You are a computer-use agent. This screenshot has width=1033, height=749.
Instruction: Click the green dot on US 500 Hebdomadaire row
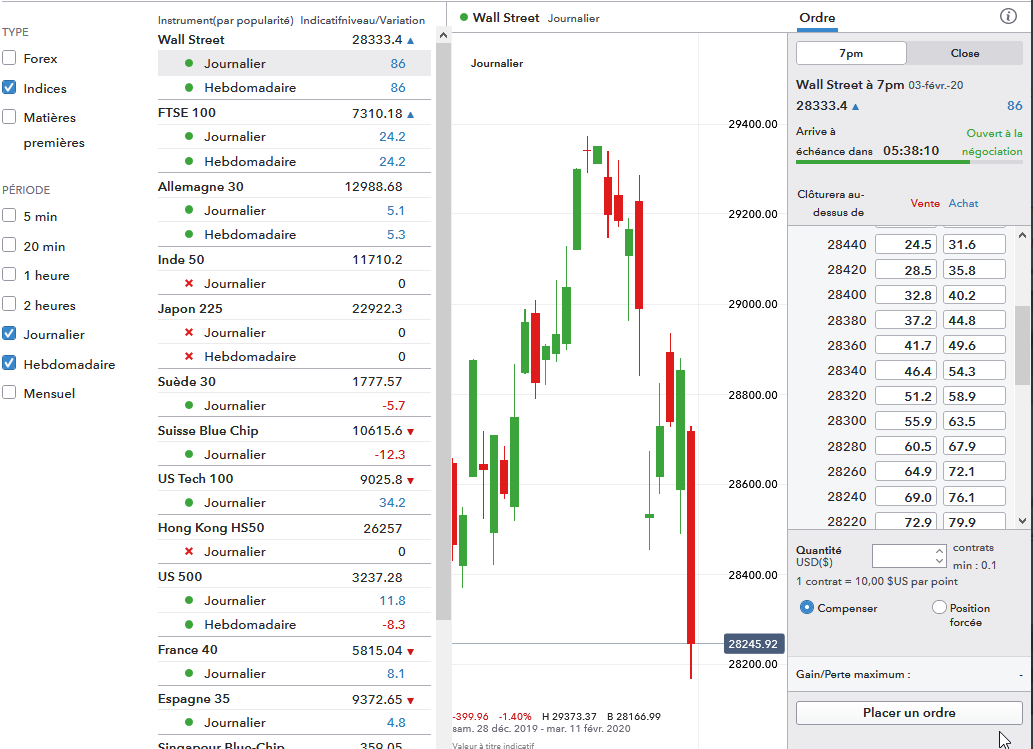click(189, 624)
